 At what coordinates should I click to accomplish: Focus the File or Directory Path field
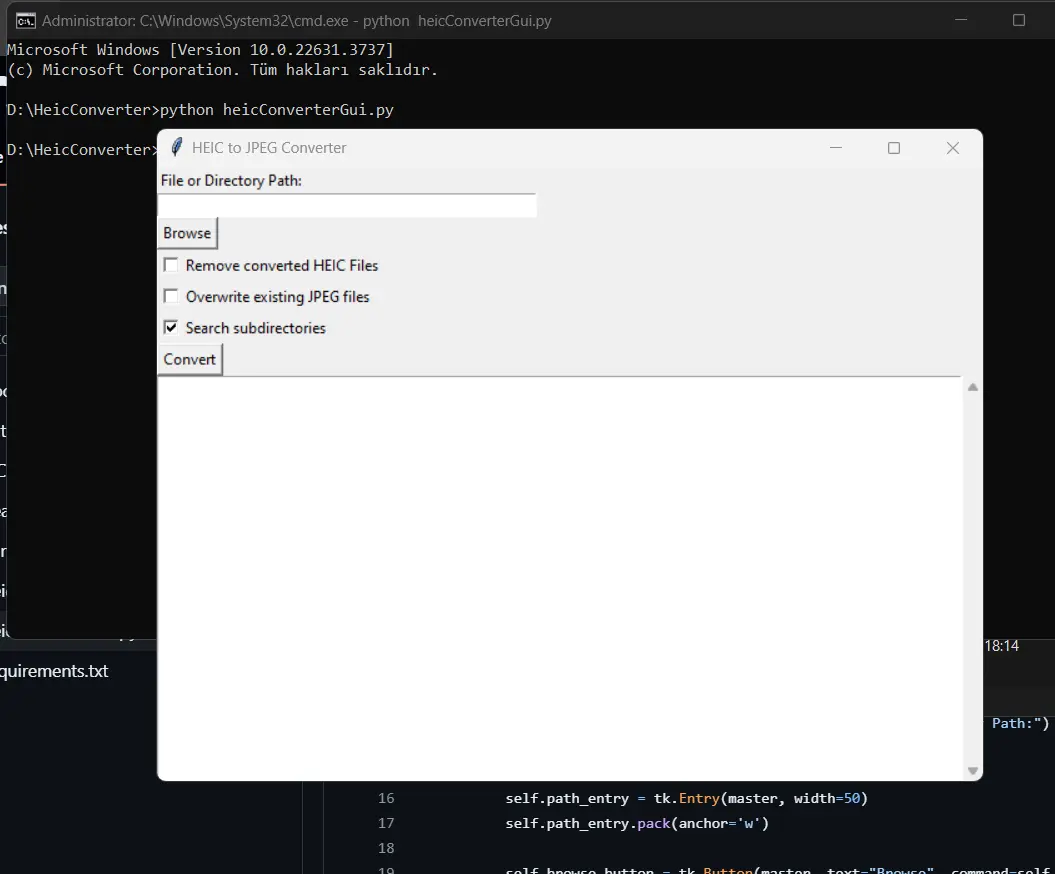(347, 205)
